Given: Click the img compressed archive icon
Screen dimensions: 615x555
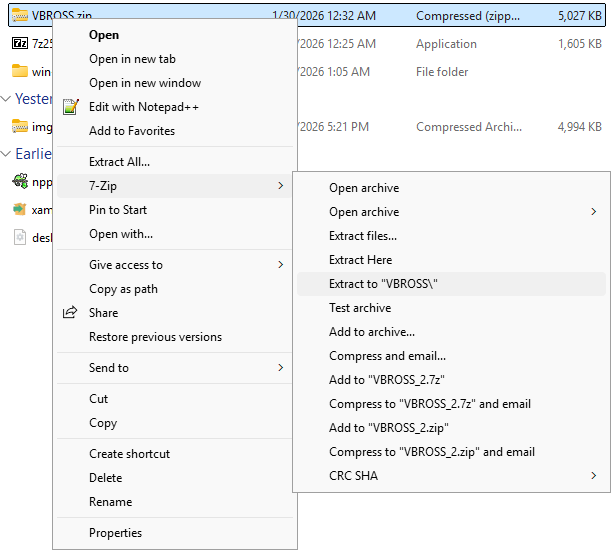Looking at the screenshot, I should click(x=19, y=126).
